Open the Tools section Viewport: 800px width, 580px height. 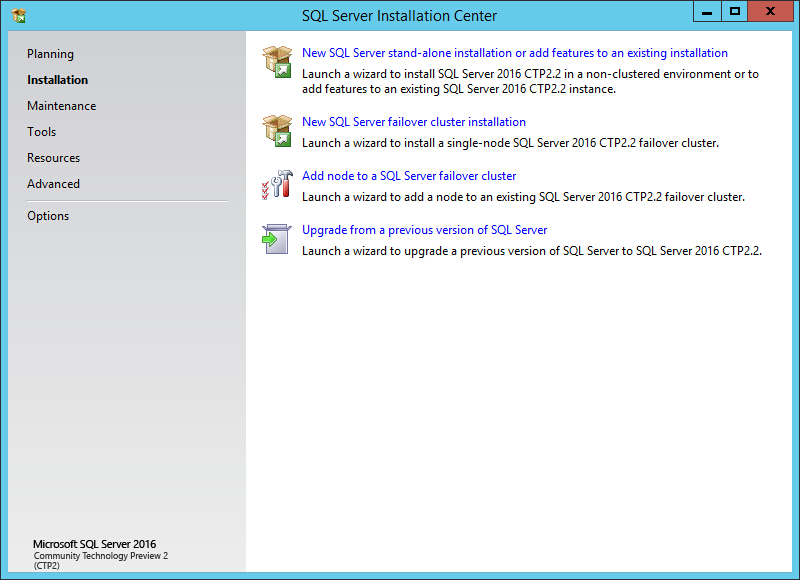41,132
